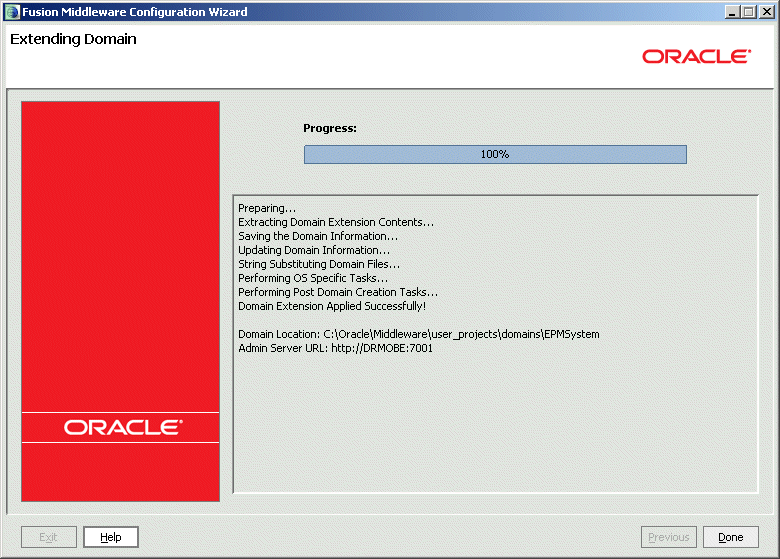Select 'Performing Post Domain Creation Tasks...' line
This screenshot has height=559, width=780.
click(338, 292)
